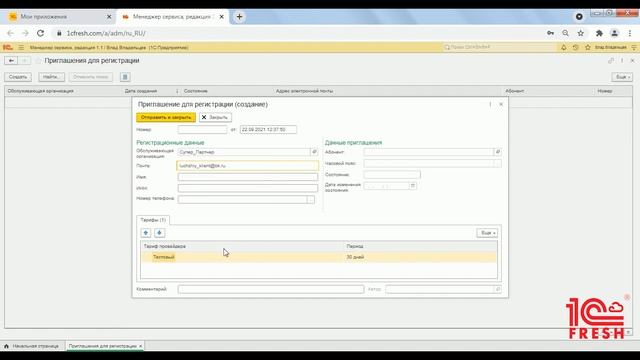Bookmark the page with browser star

pyautogui.click(x=580, y=33)
